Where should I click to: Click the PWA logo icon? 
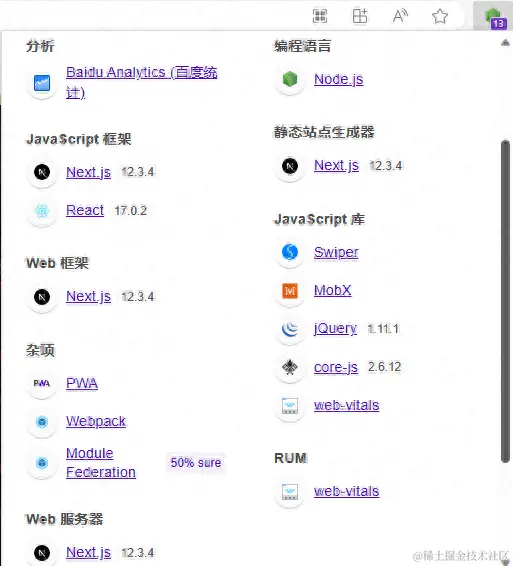(42, 383)
